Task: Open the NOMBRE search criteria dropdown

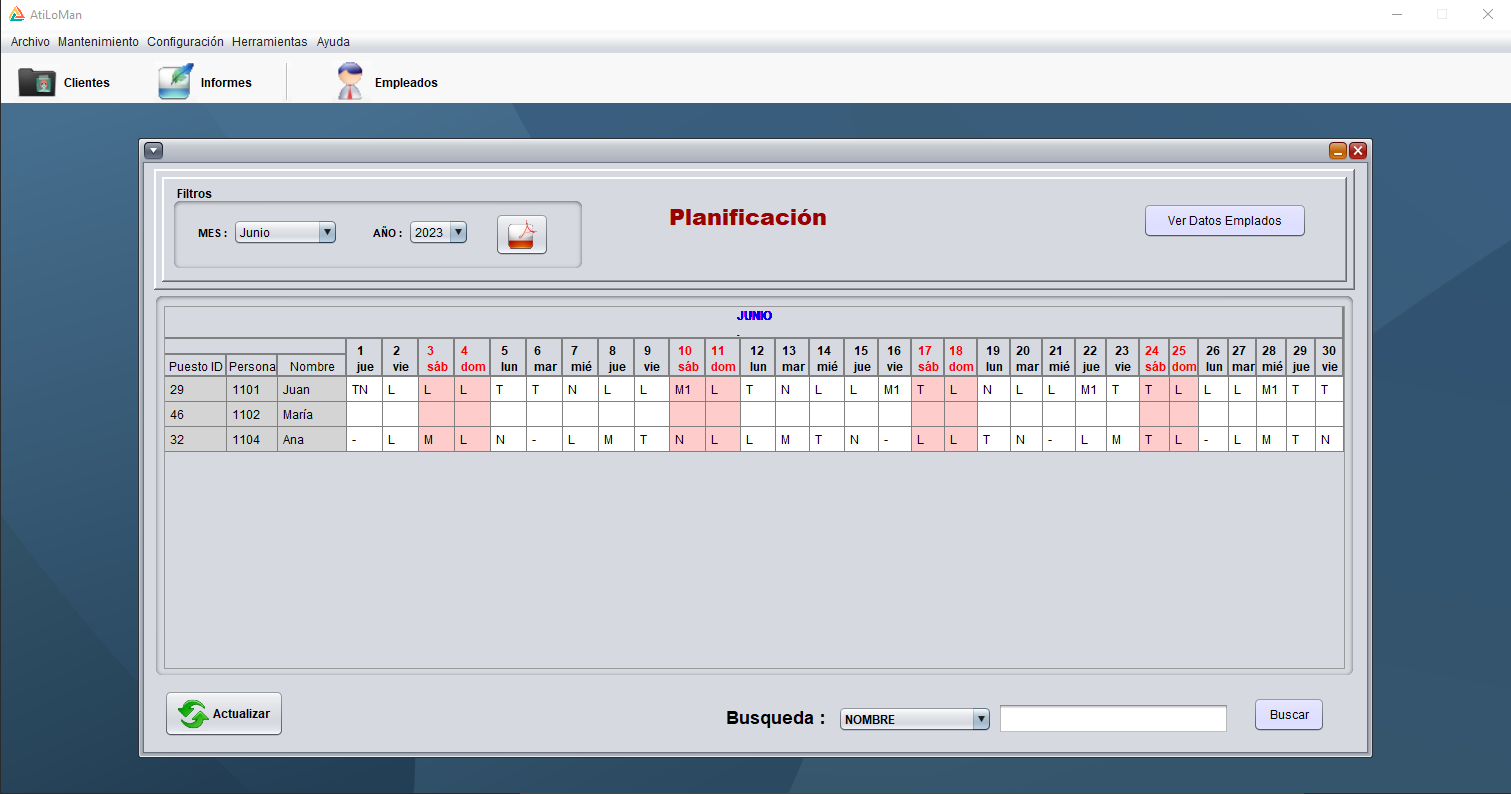Action: click(981, 718)
